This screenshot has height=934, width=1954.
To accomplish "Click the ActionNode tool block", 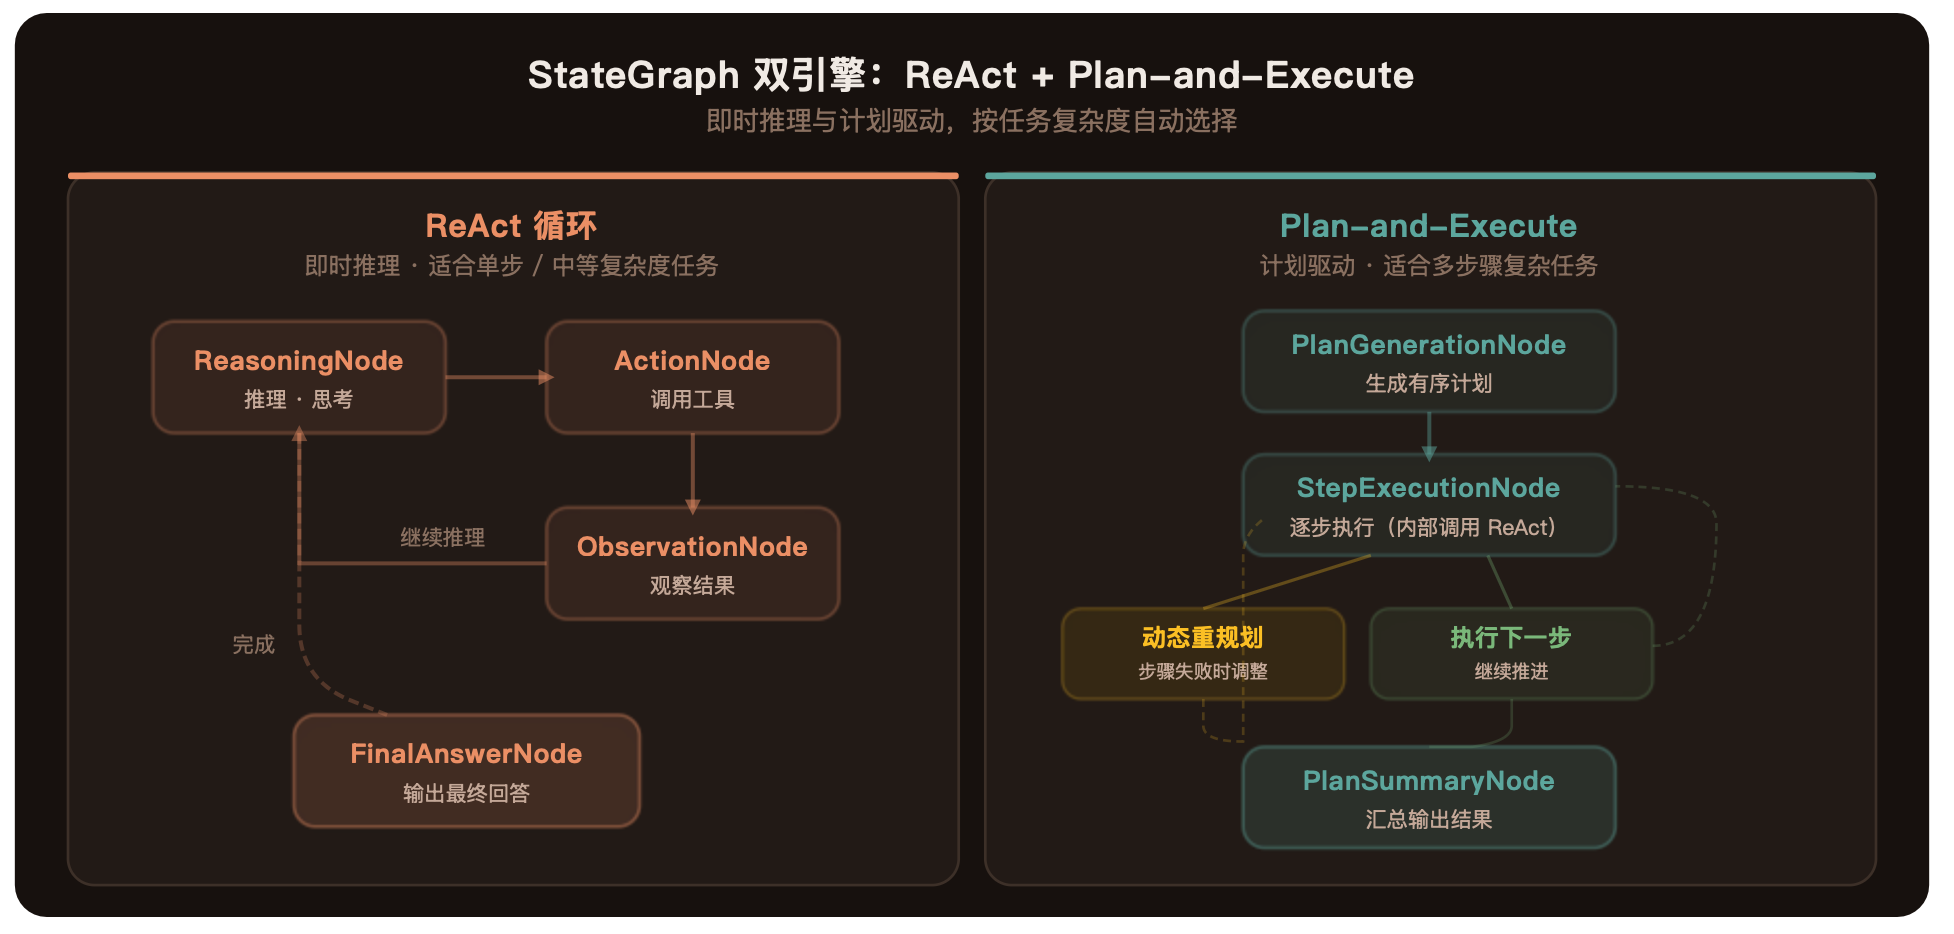I will point(692,377).
